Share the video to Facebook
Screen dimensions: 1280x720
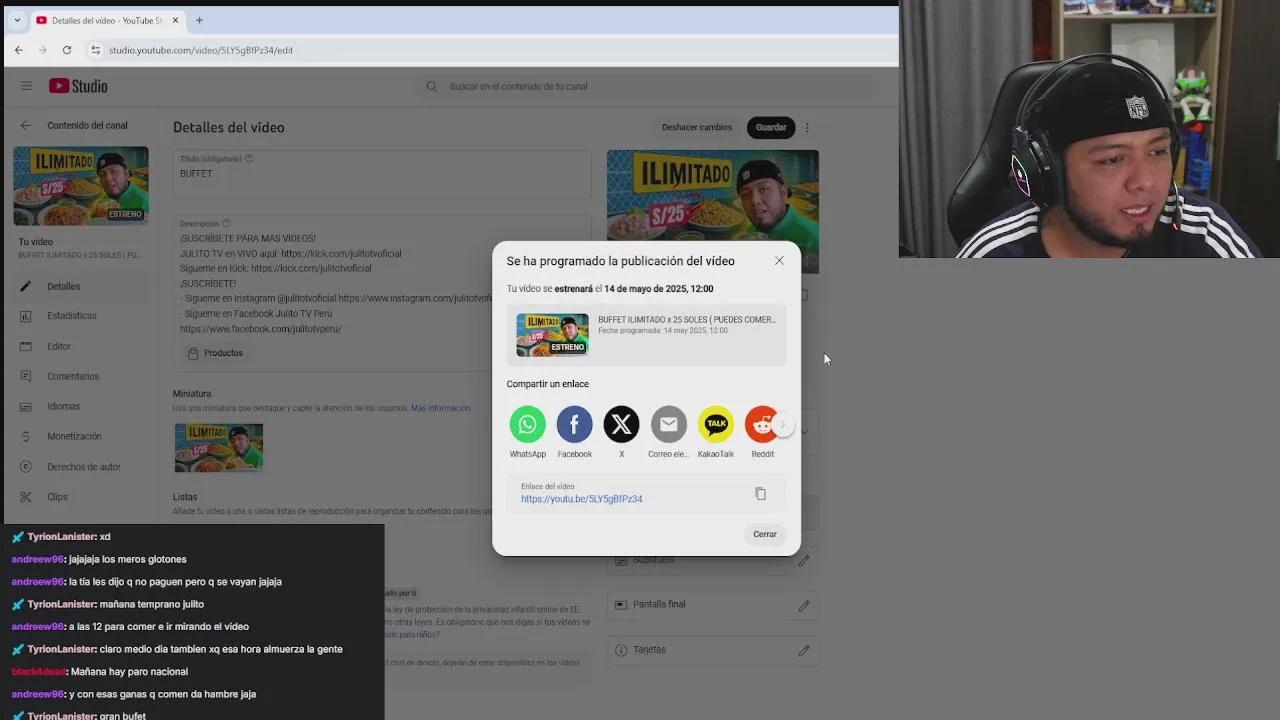574,424
